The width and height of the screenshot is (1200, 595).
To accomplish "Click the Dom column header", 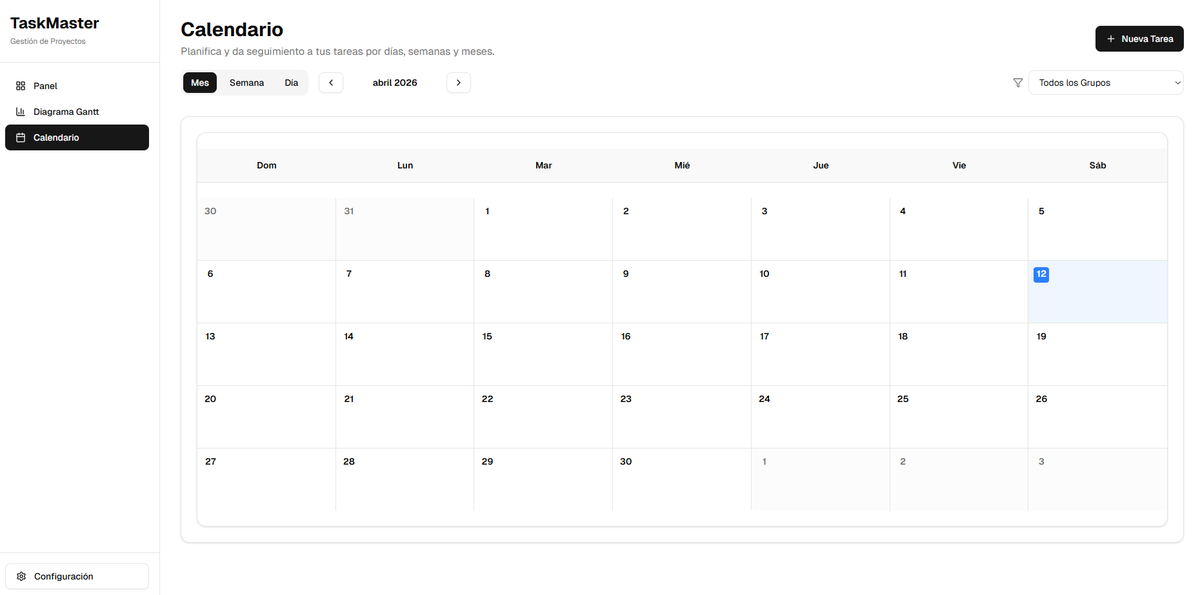I will tap(266, 165).
